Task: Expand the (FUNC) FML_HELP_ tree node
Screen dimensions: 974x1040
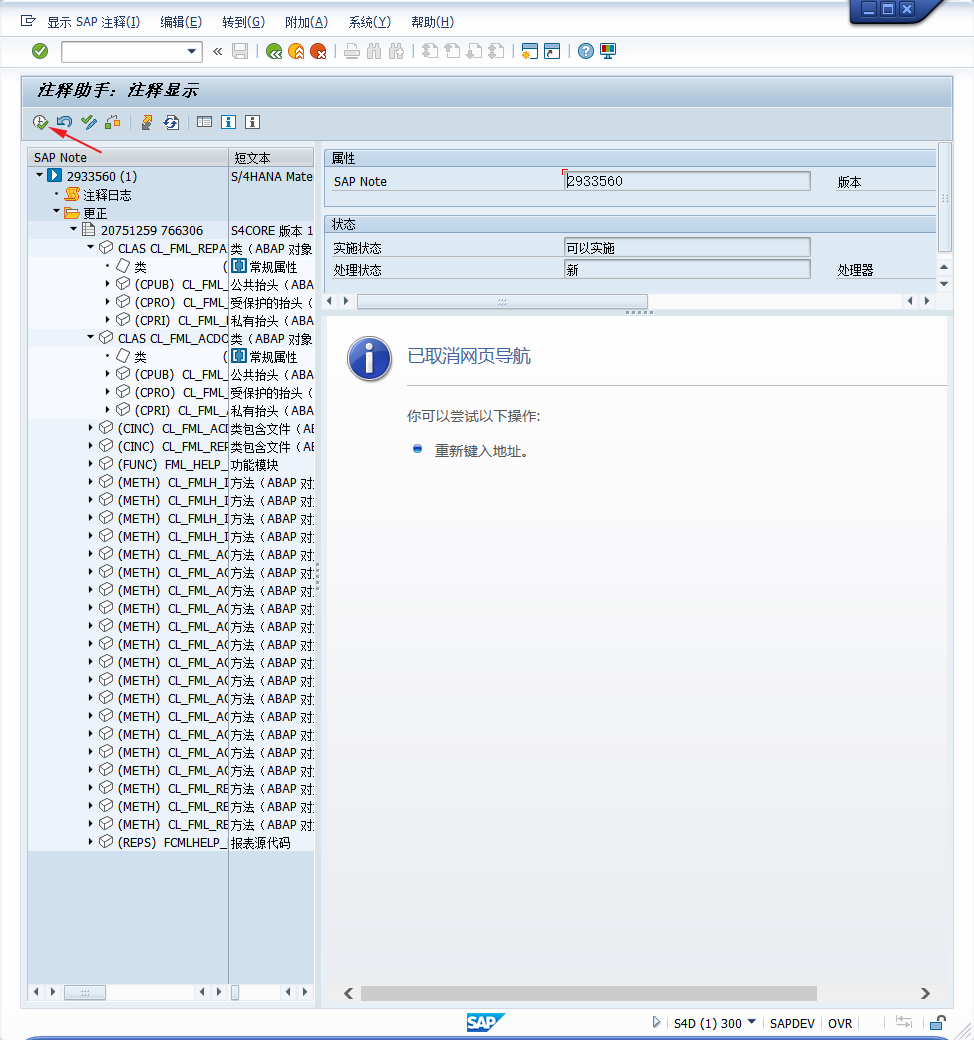Action: (91, 464)
